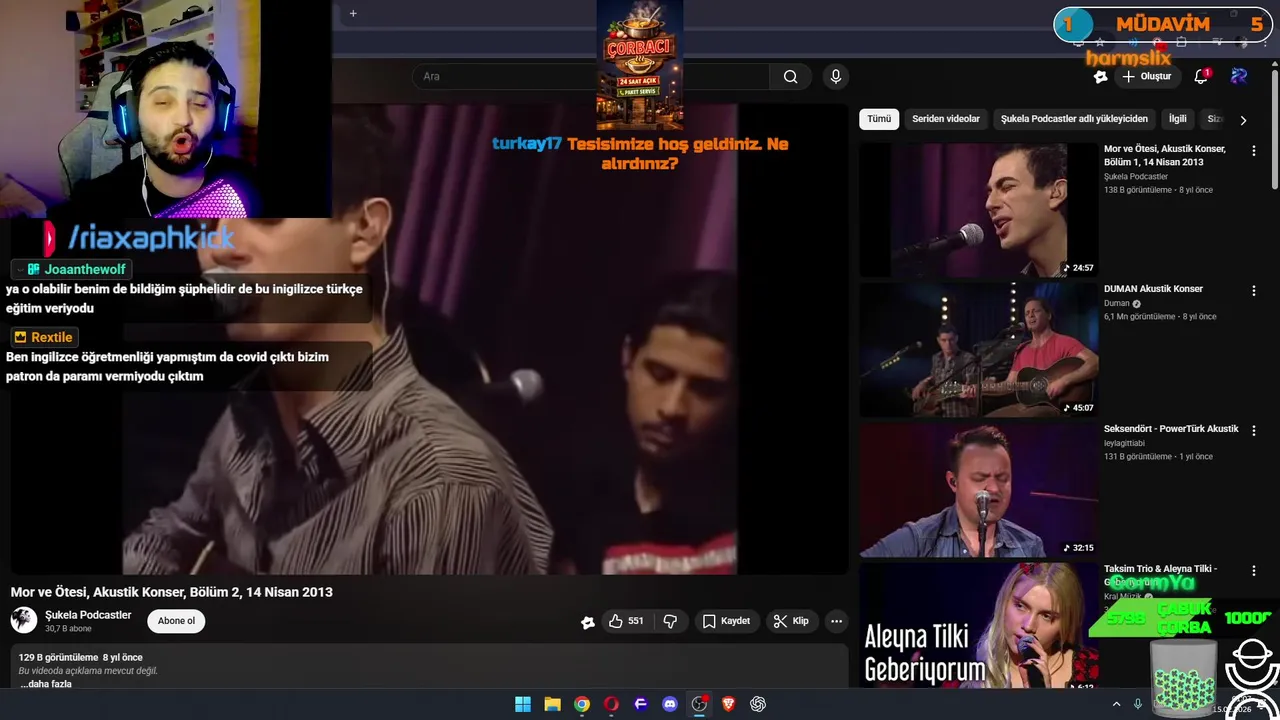Screen dimensions: 1280x720
Task: Start voice search with the microphone icon
Action: point(836,77)
